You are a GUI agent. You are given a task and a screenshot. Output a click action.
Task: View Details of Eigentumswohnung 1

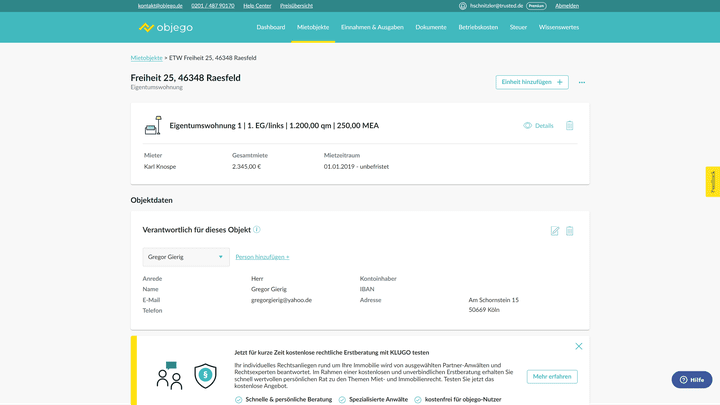click(x=539, y=126)
